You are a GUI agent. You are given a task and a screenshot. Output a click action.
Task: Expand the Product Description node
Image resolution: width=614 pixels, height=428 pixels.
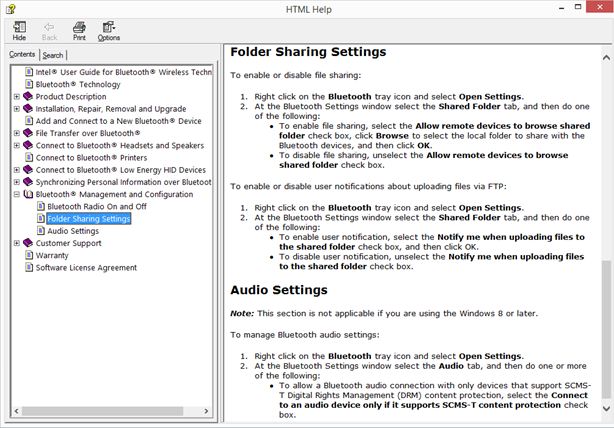click(16, 96)
